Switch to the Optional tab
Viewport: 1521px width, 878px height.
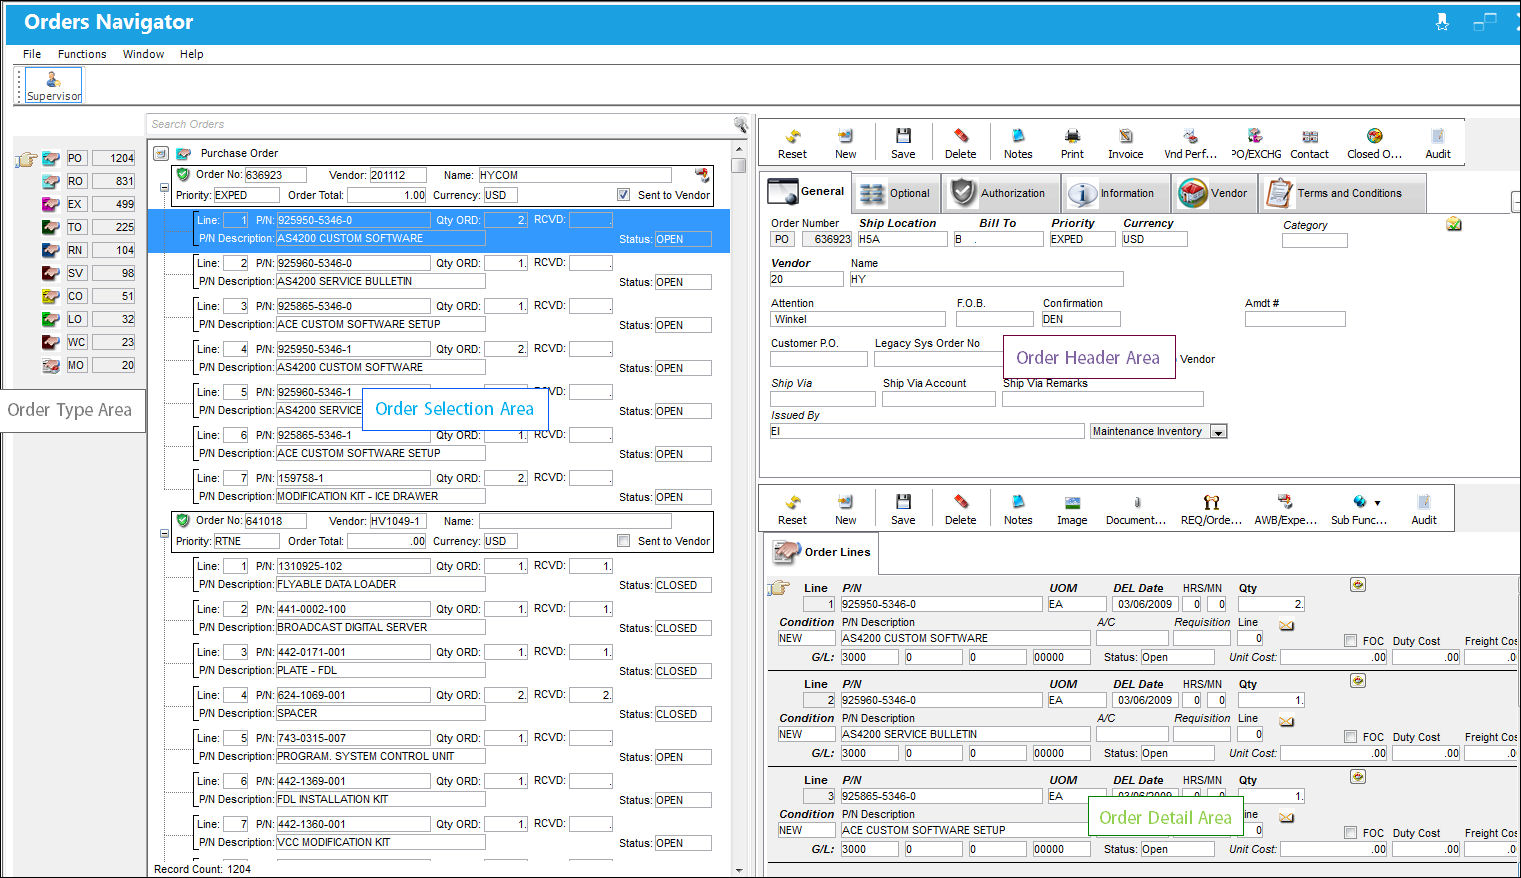[896, 193]
